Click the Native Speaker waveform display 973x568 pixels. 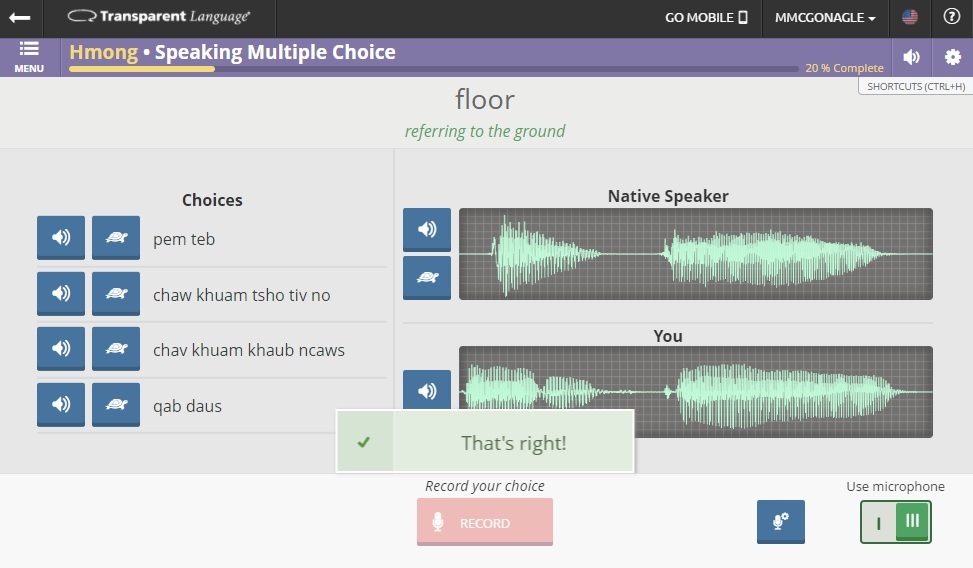696,254
